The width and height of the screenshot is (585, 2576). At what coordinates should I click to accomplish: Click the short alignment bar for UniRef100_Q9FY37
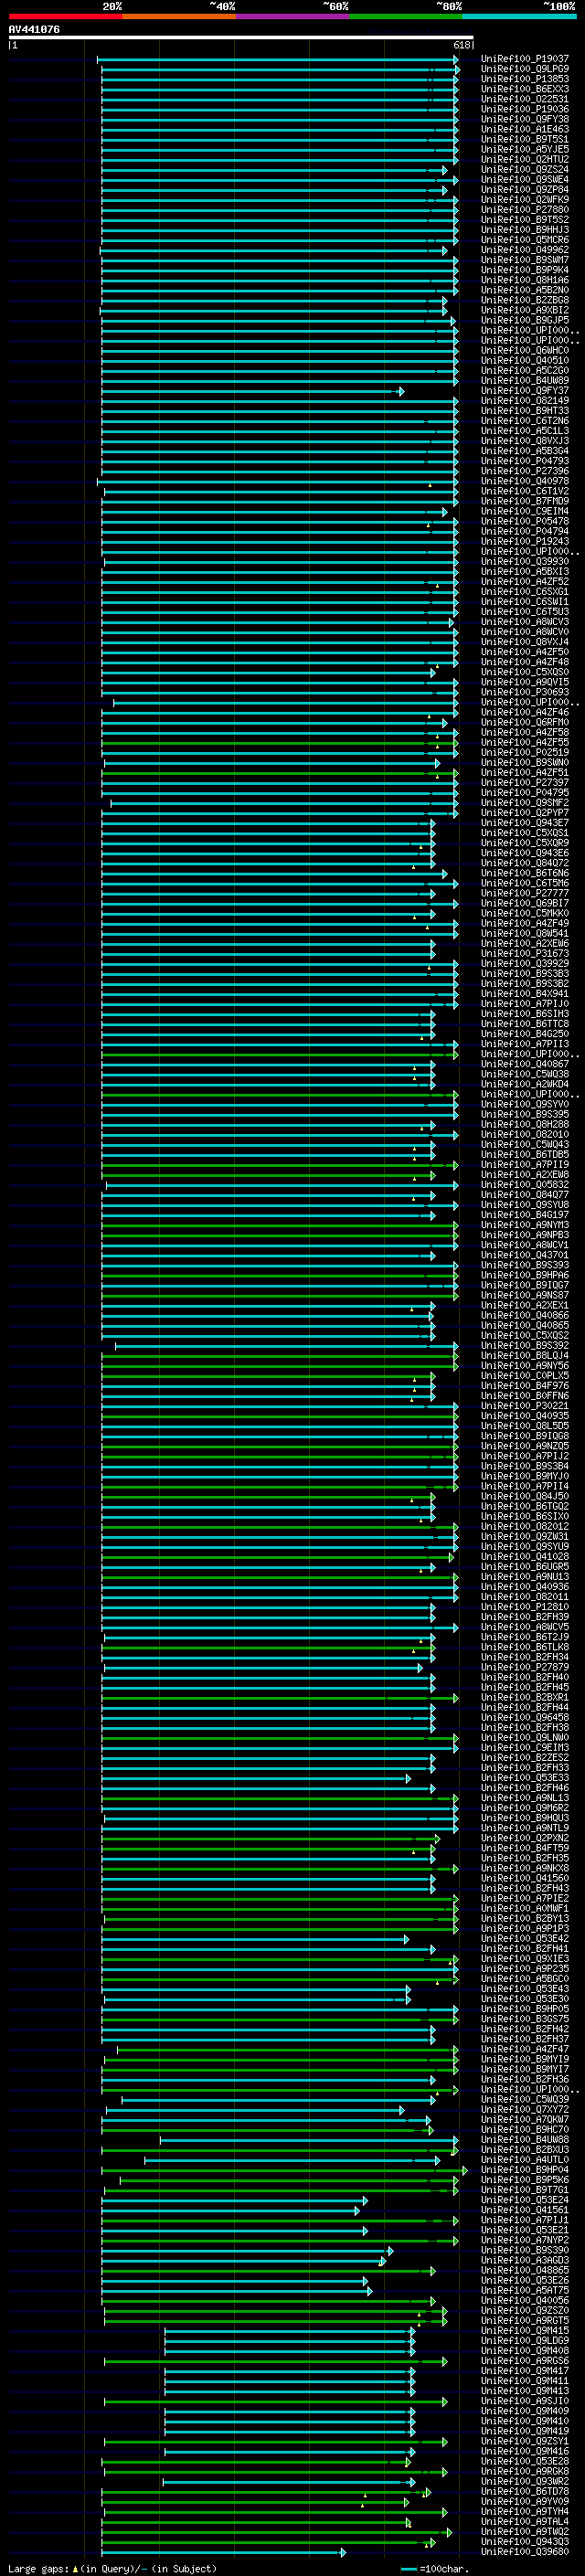pyautogui.click(x=252, y=391)
